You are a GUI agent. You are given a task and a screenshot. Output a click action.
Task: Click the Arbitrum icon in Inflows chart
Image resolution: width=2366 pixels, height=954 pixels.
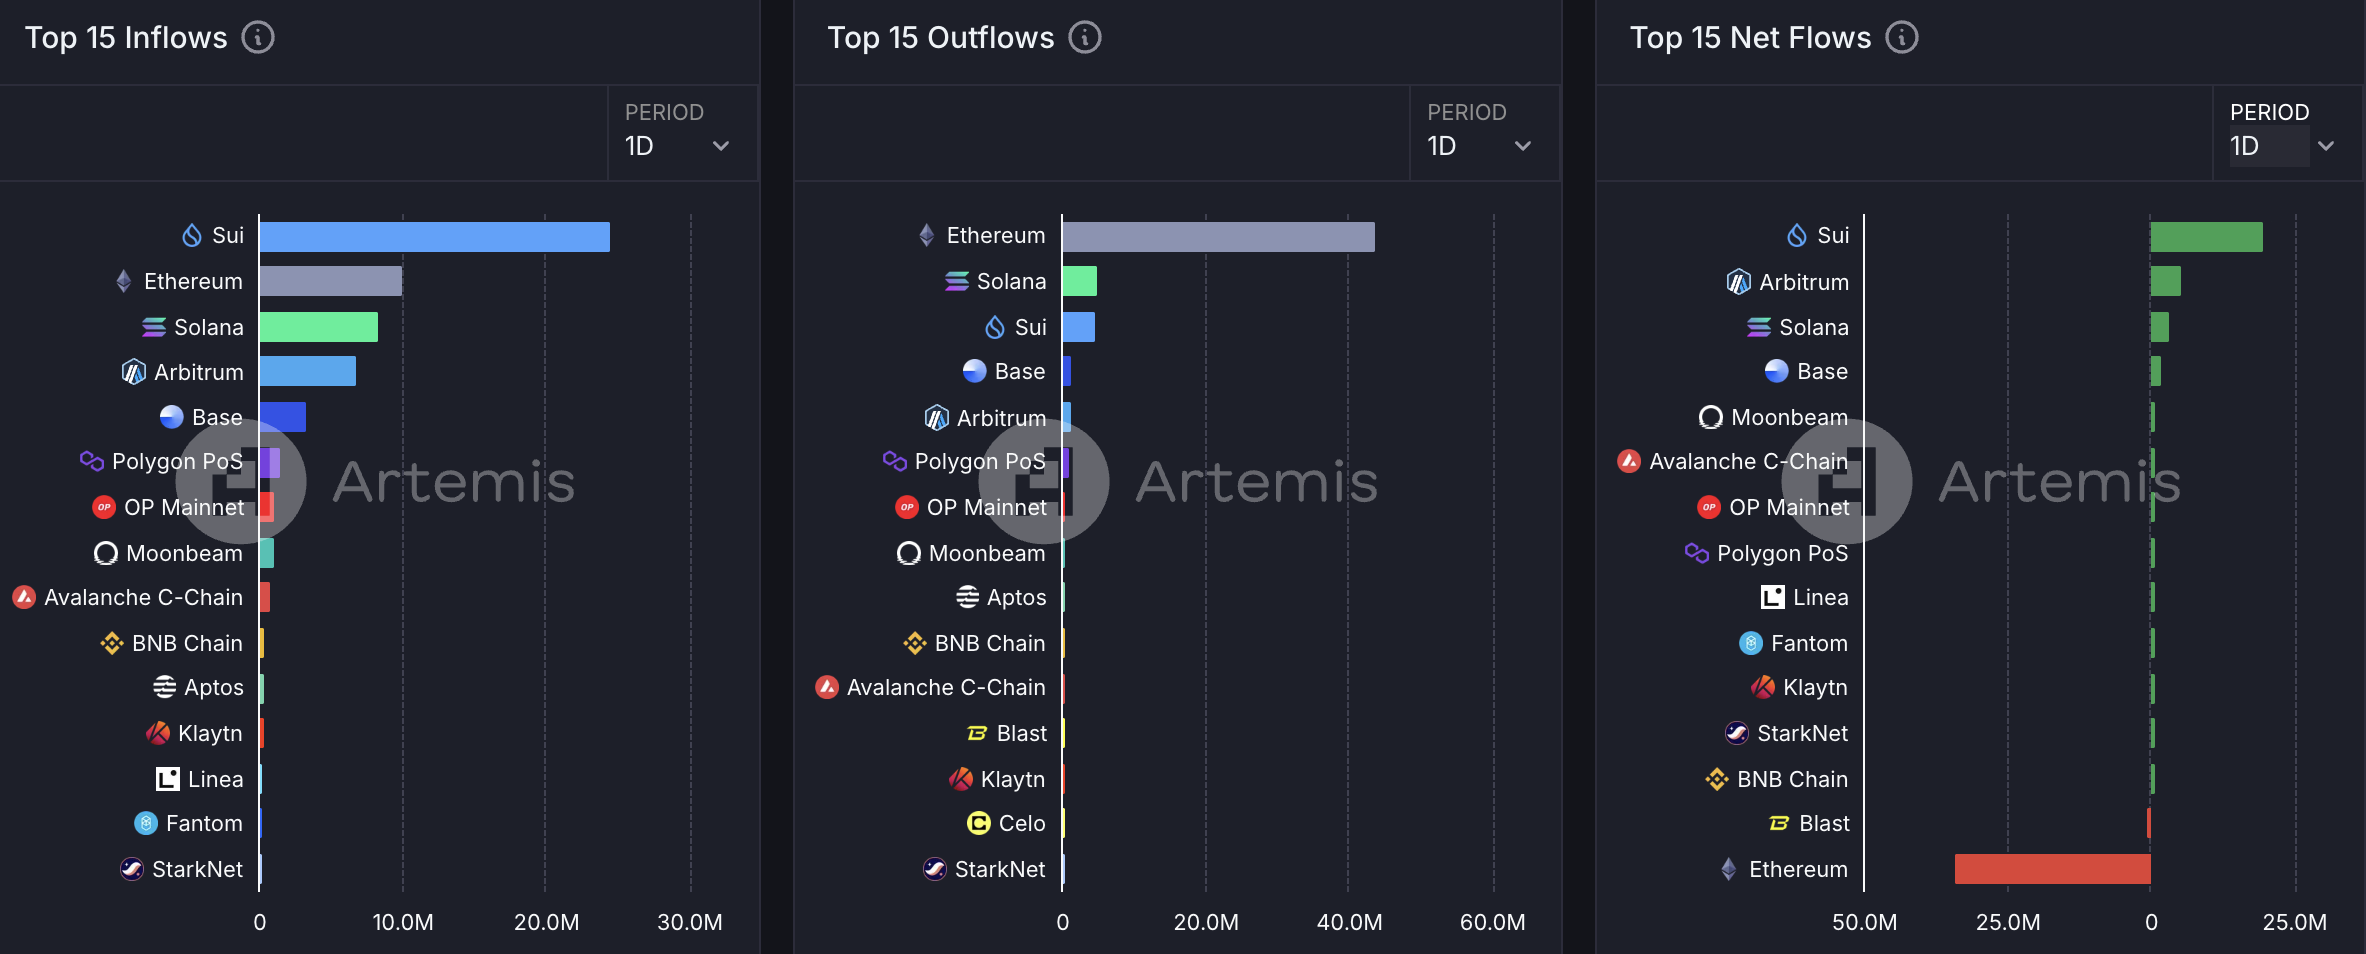coord(134,372)
